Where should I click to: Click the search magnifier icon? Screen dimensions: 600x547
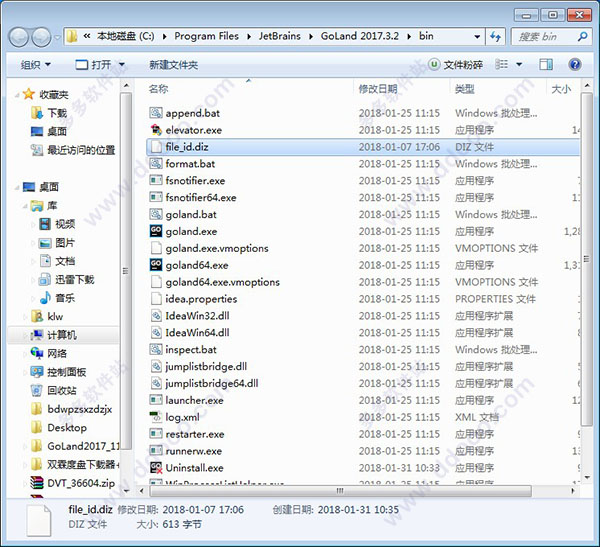[582, 37]
